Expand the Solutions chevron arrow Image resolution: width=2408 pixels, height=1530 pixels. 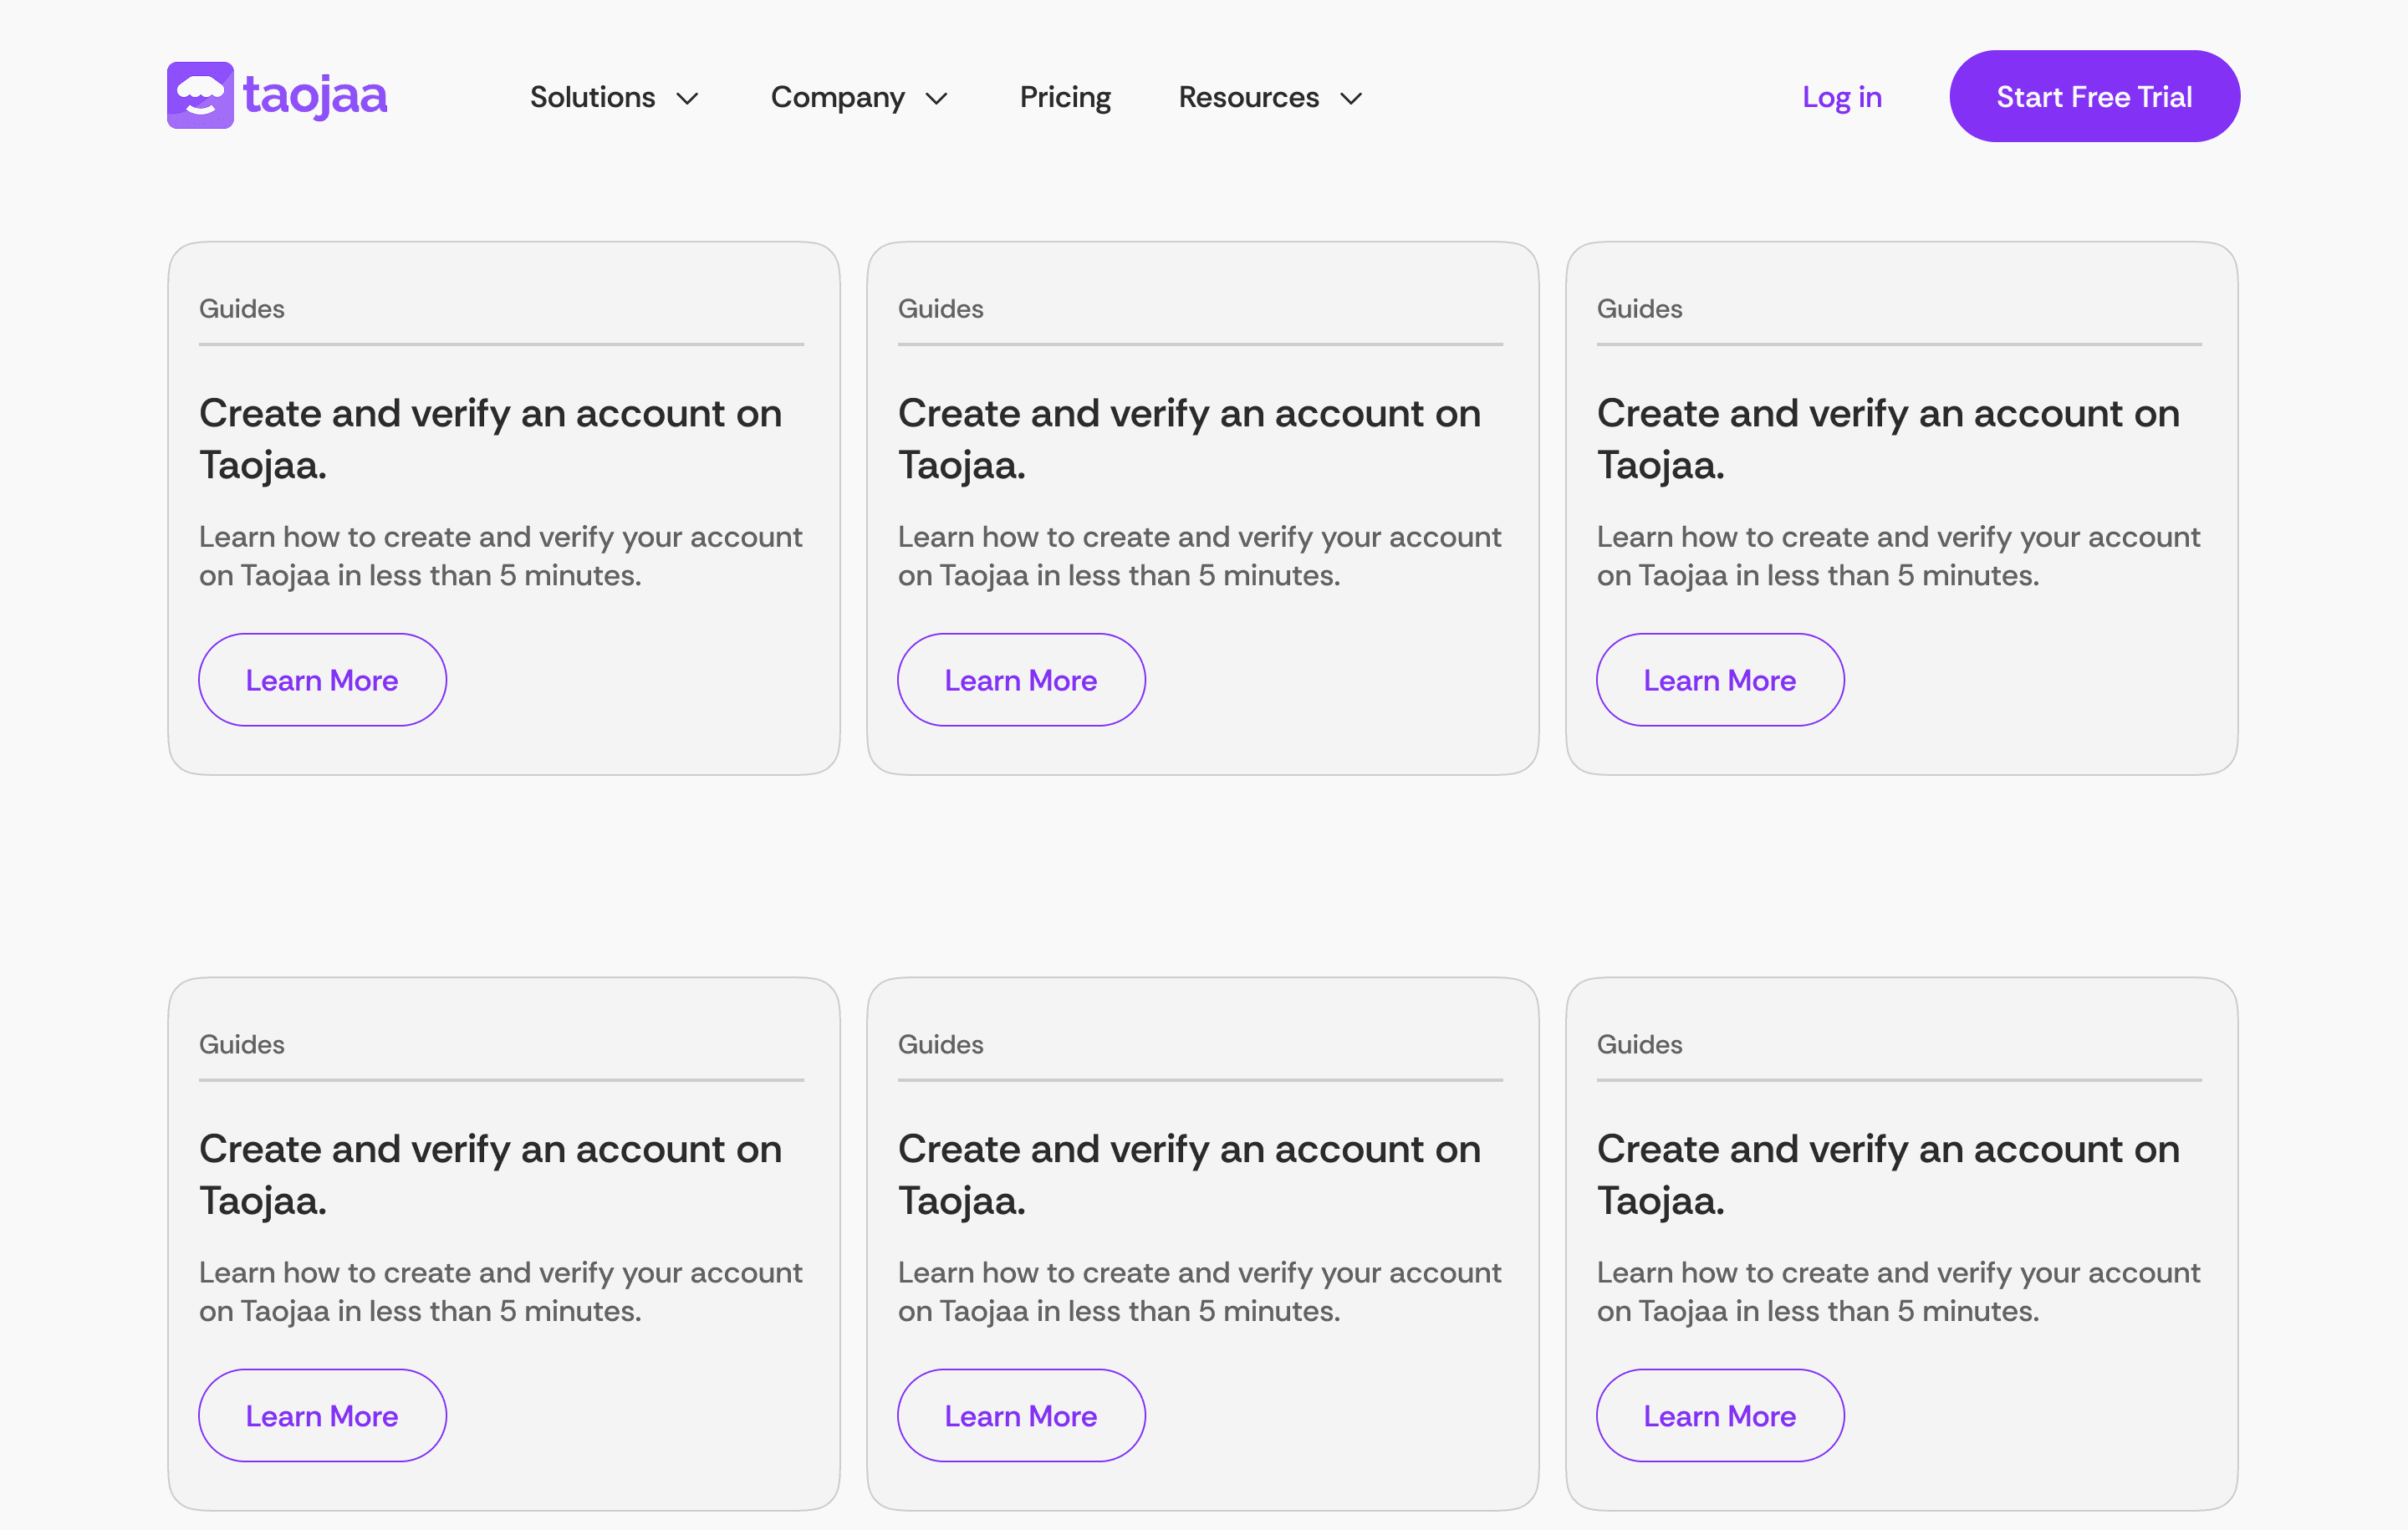coord(687,98)
